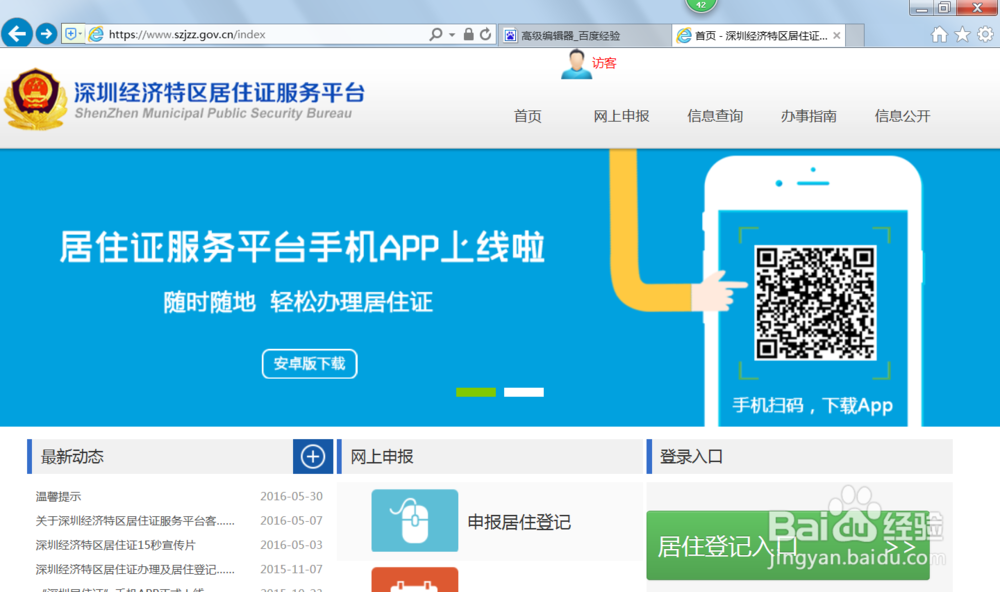Click the police badge emblem logo

coord(36,99)
